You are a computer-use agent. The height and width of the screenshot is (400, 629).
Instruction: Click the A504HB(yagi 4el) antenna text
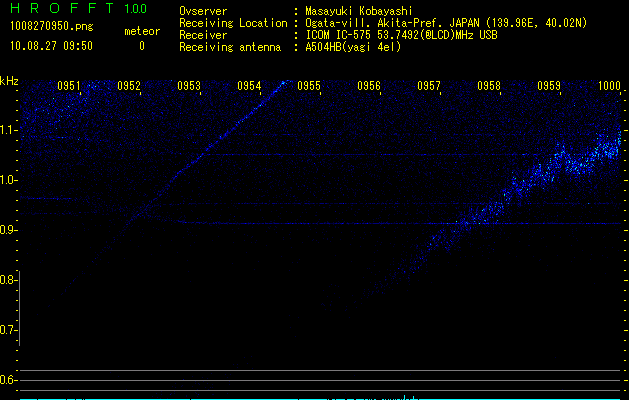[x=353, y=47]
